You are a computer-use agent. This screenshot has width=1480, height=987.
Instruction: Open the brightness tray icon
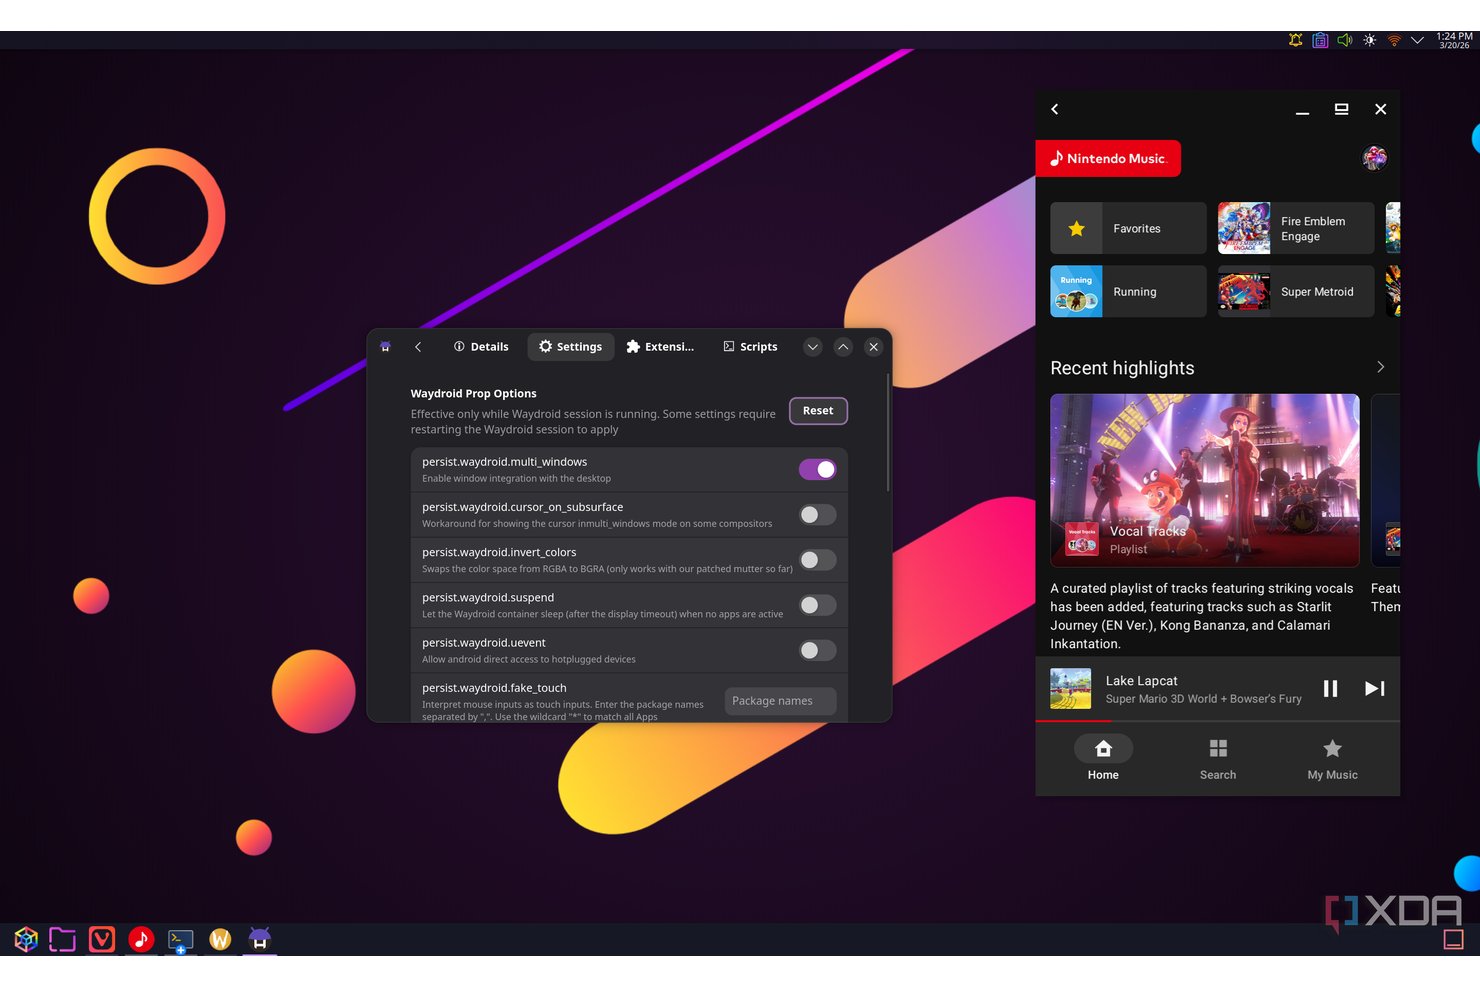coord(1369,40)
